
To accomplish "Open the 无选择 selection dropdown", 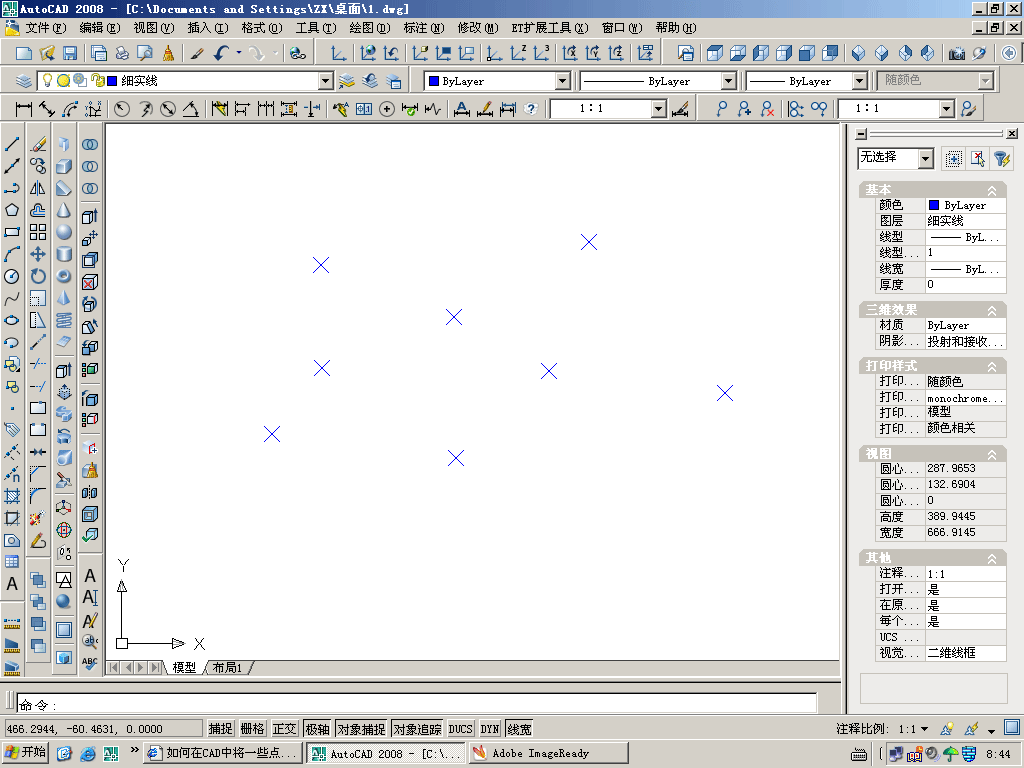I will pyautogui.click(x=925, y=158).
